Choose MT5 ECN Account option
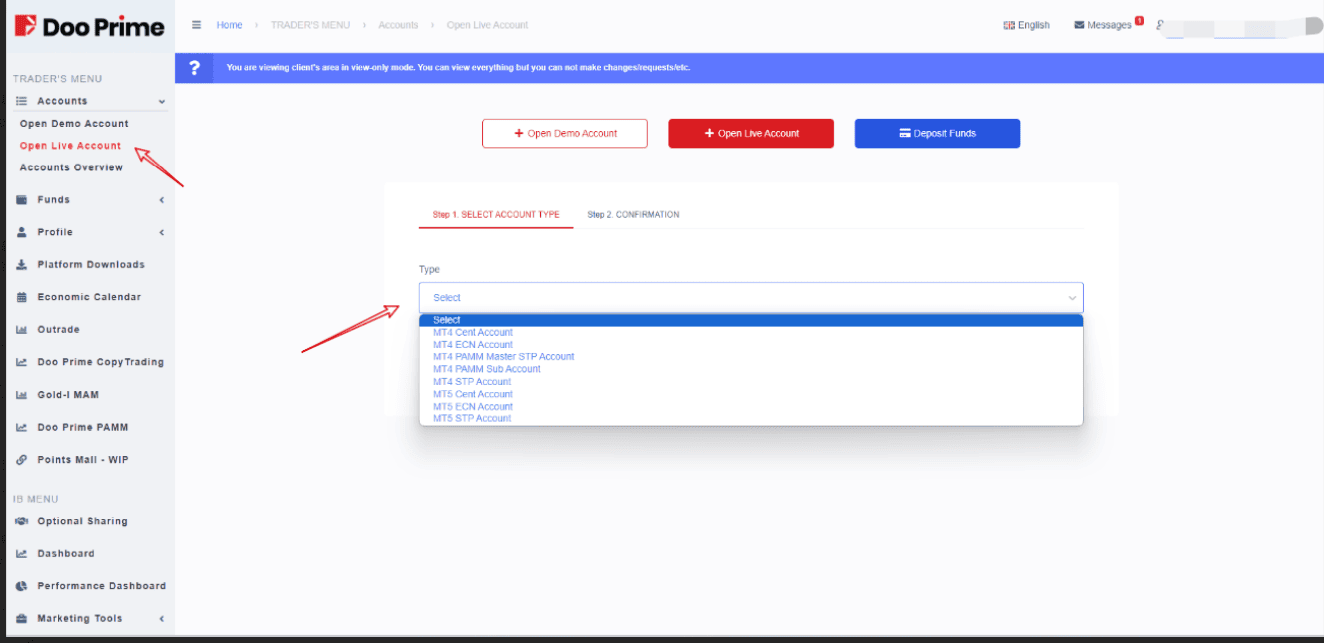1324x643 pixels. click(751, 406)
